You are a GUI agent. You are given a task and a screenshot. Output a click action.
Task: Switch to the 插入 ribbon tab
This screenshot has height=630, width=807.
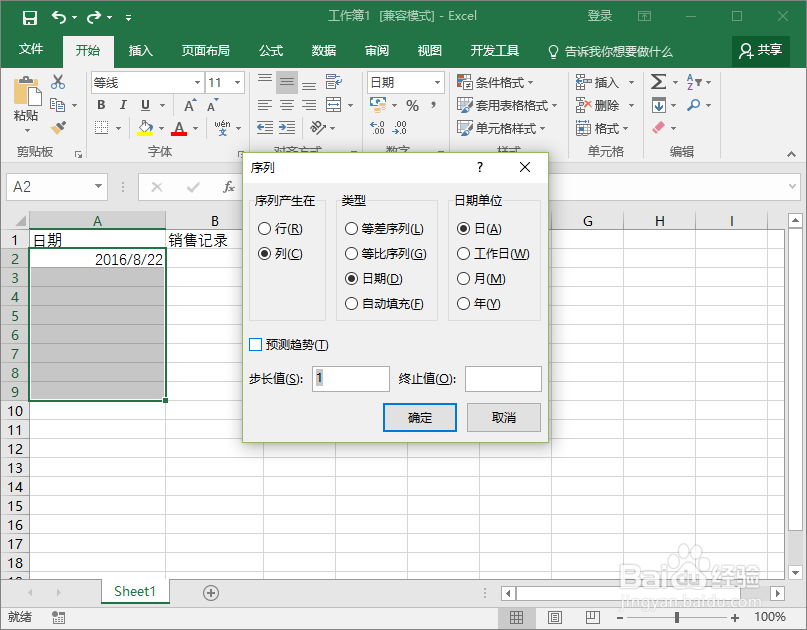139,51
